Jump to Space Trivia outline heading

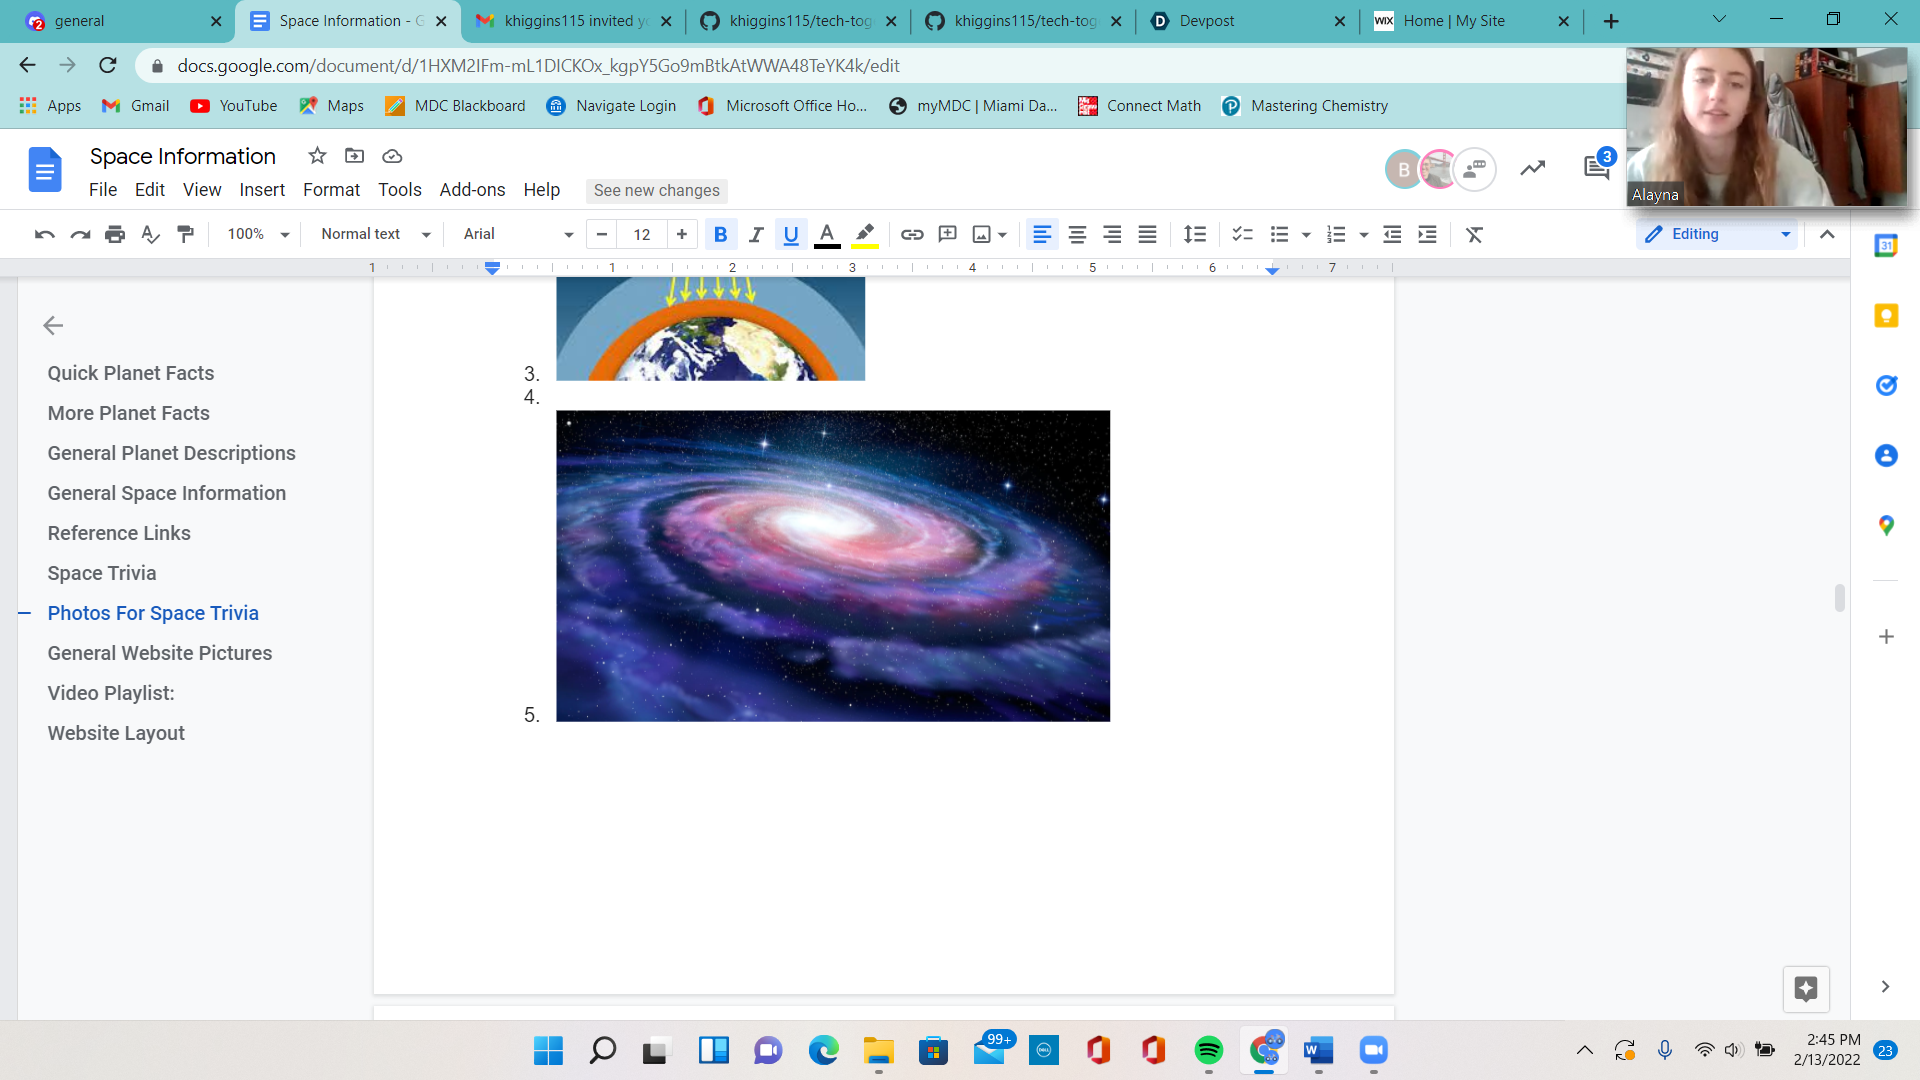point(102,573)
